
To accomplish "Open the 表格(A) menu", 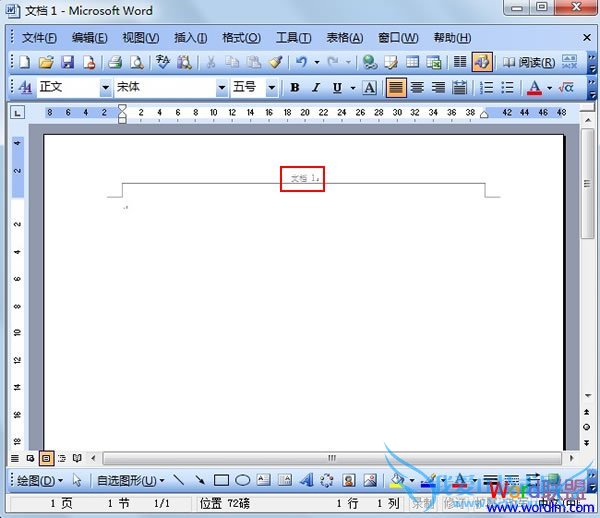I will click(x=344, y=38).
